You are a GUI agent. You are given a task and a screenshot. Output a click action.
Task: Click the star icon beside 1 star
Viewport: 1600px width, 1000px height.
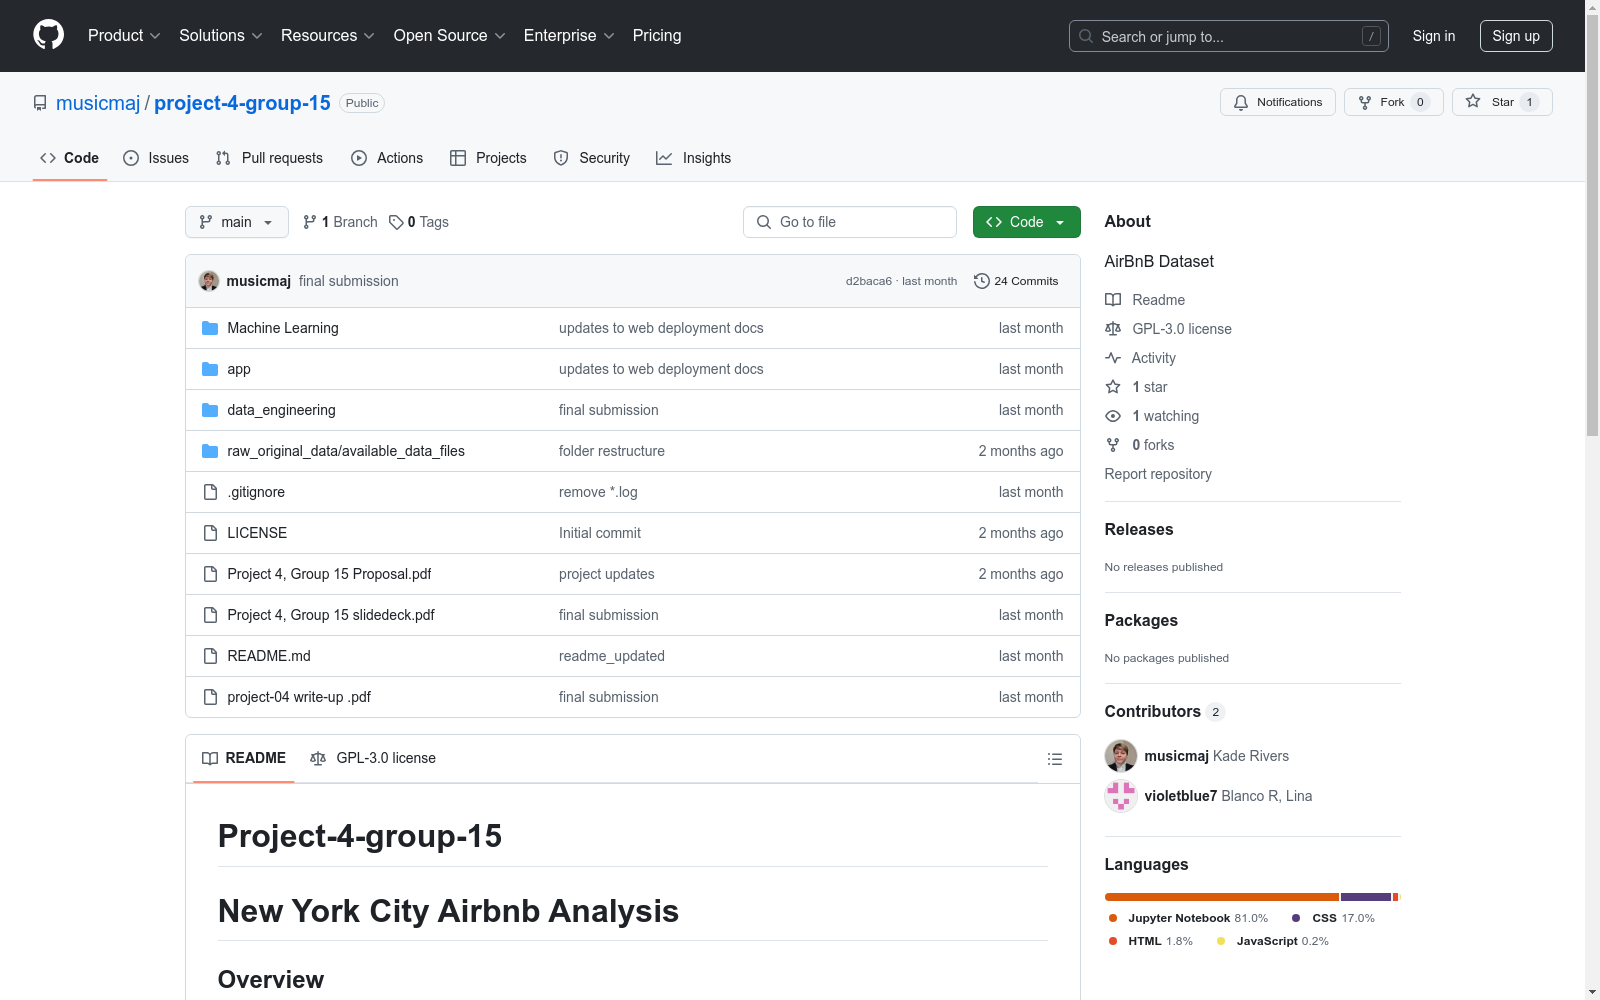click(1113, 387)
